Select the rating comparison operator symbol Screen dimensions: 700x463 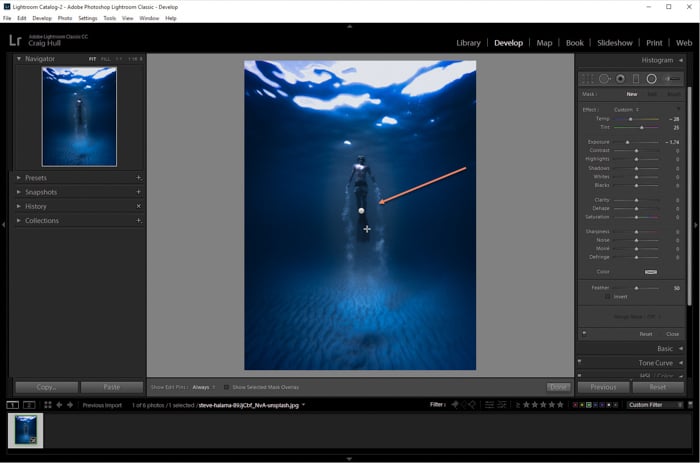[x=518, y=405]
